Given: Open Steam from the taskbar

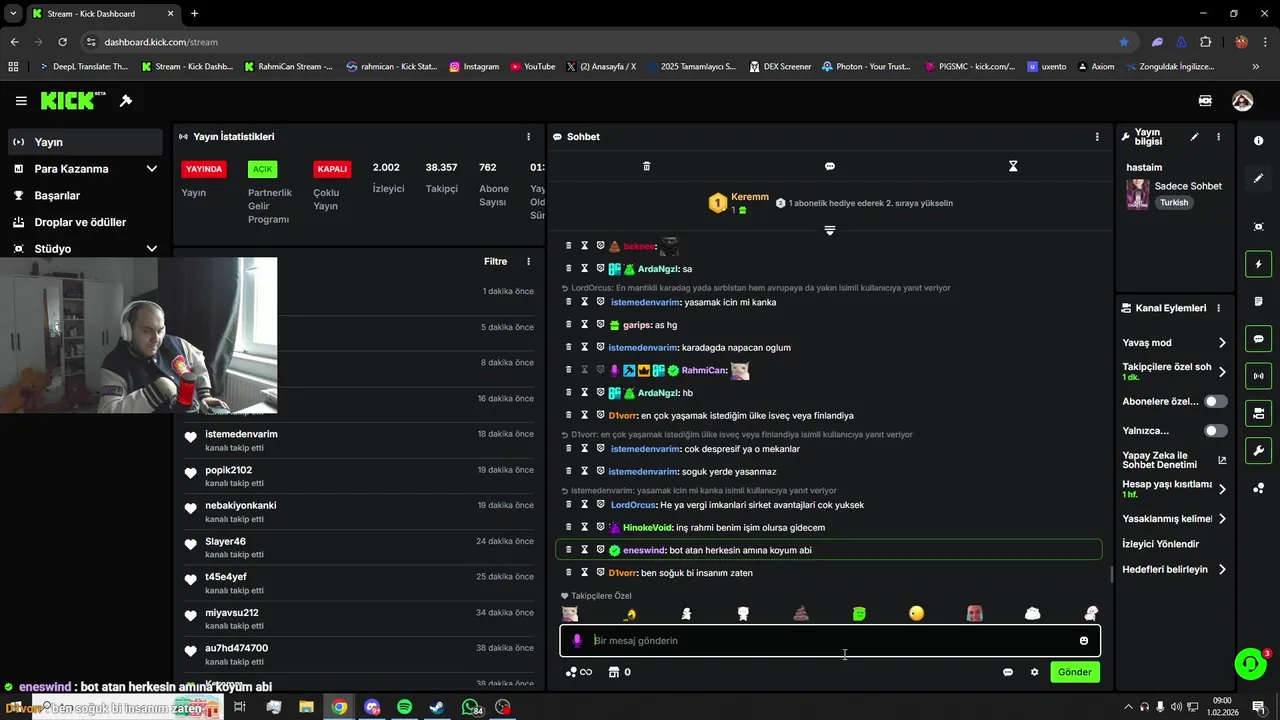Looking at the screenshot, I should (437, 707).
